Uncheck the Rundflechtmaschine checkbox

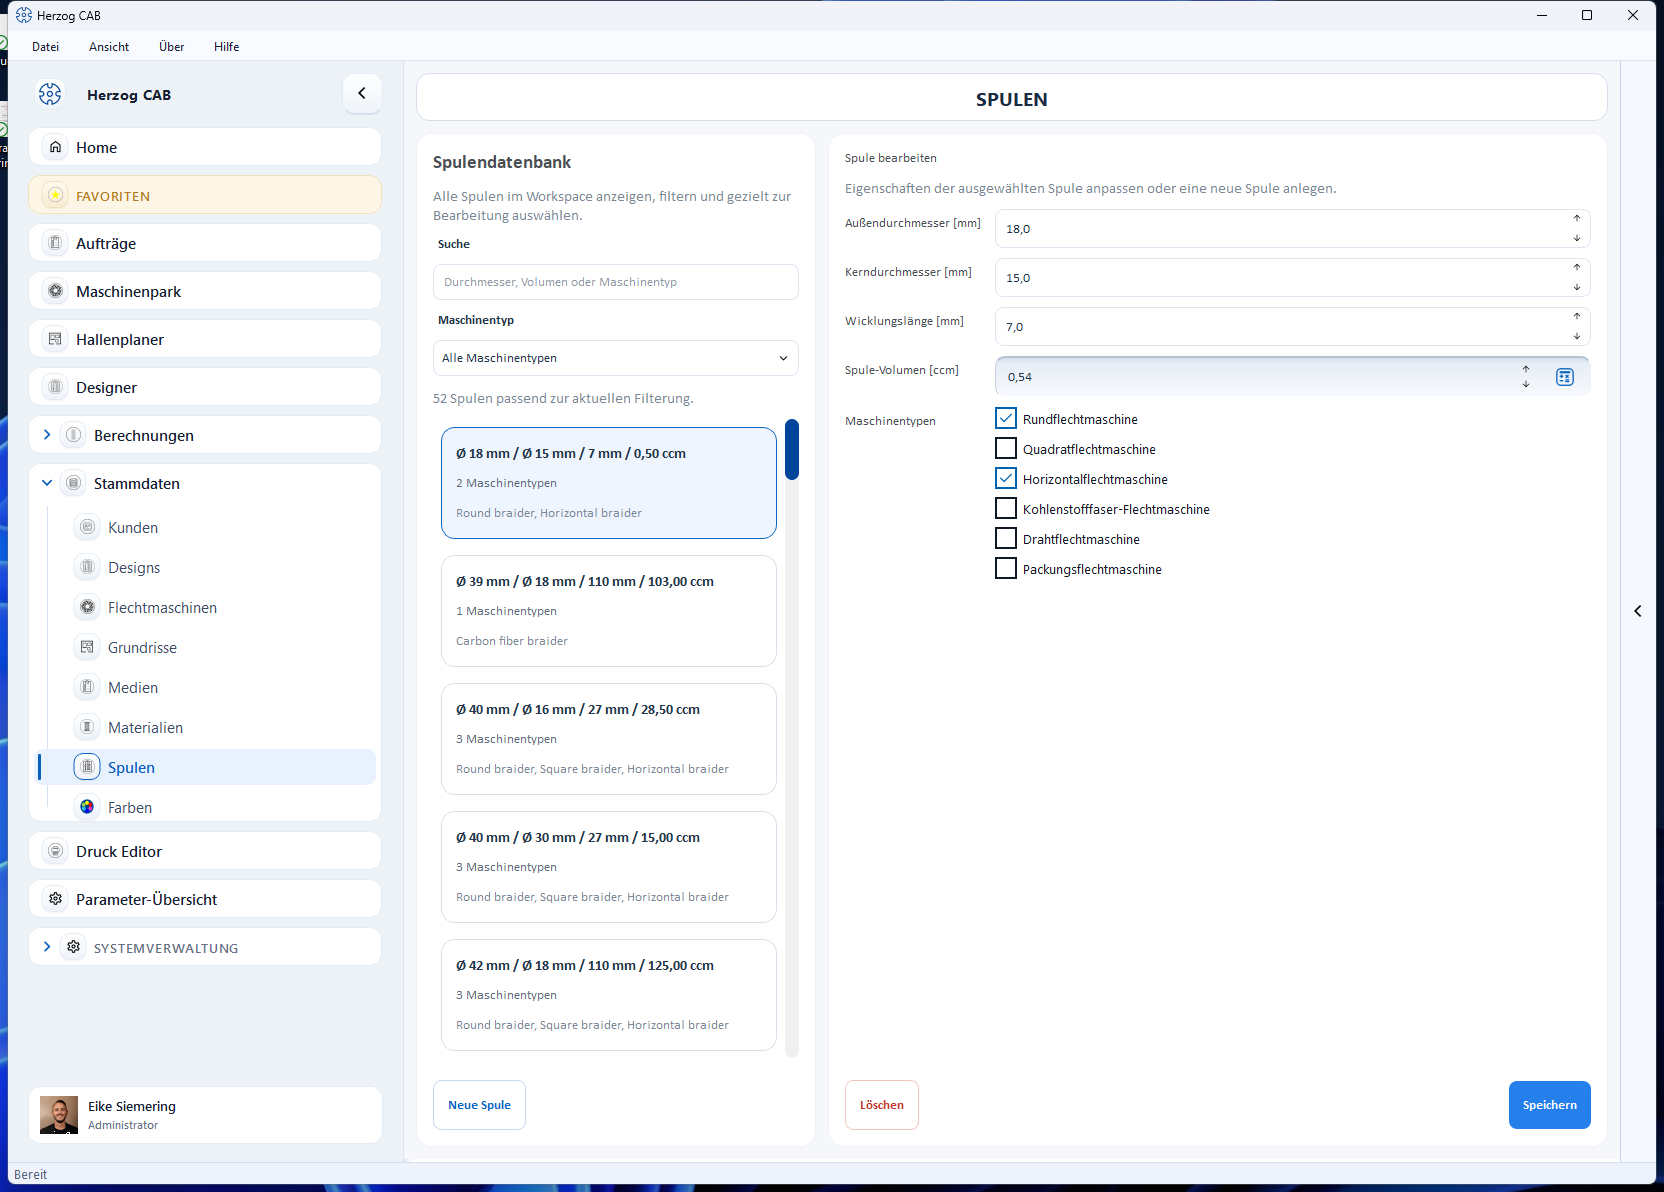click(x=1006, y=419)
